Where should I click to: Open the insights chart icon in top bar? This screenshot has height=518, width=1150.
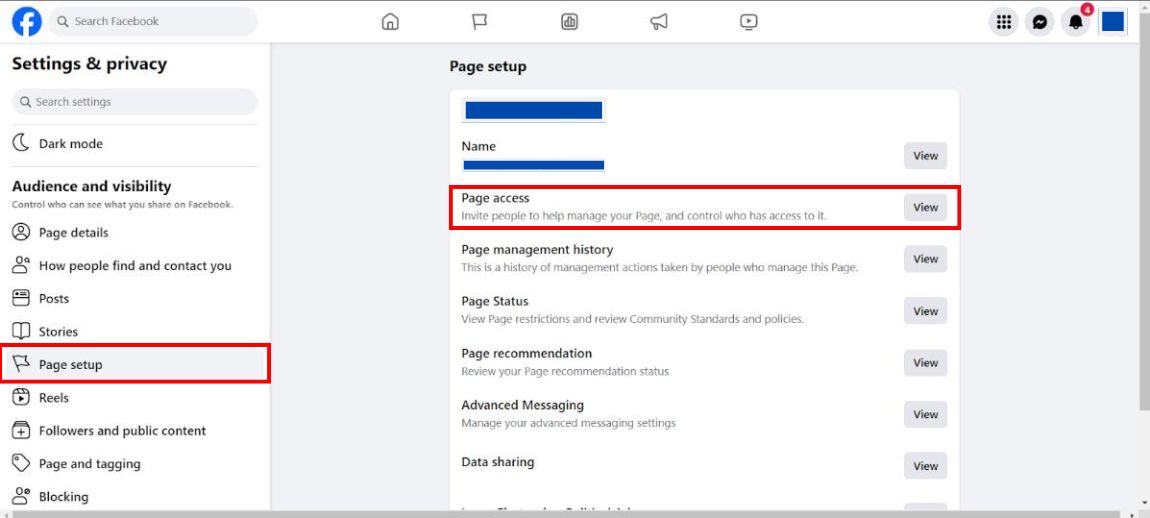(x=569, y=22)
